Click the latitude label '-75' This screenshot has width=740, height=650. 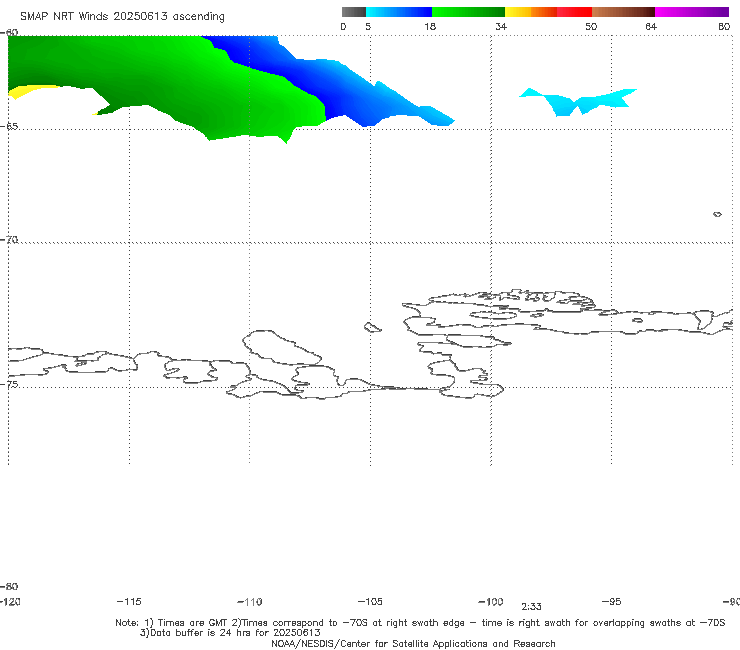(x=9, y=384)
